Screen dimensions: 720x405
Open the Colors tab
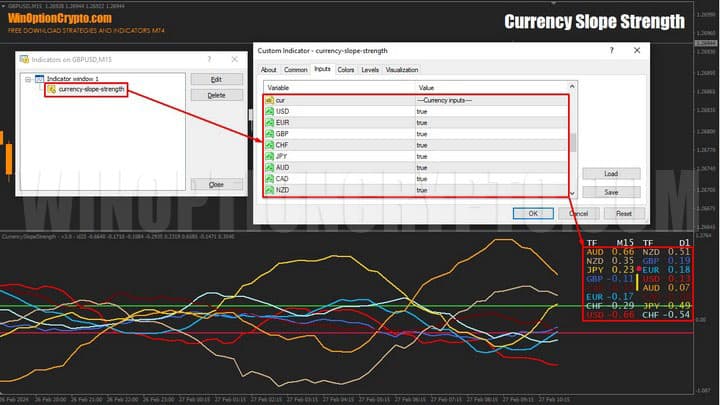345,70
